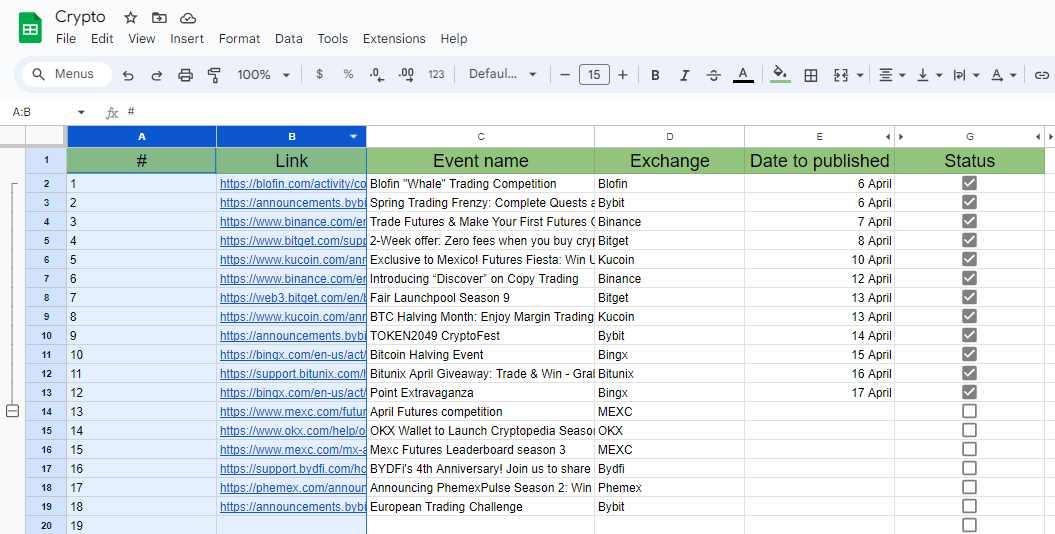Image resolution: width=1055 pixels, height=534 pixels.
Task: Click the Undo arrow
Action: tap(128, 75)
